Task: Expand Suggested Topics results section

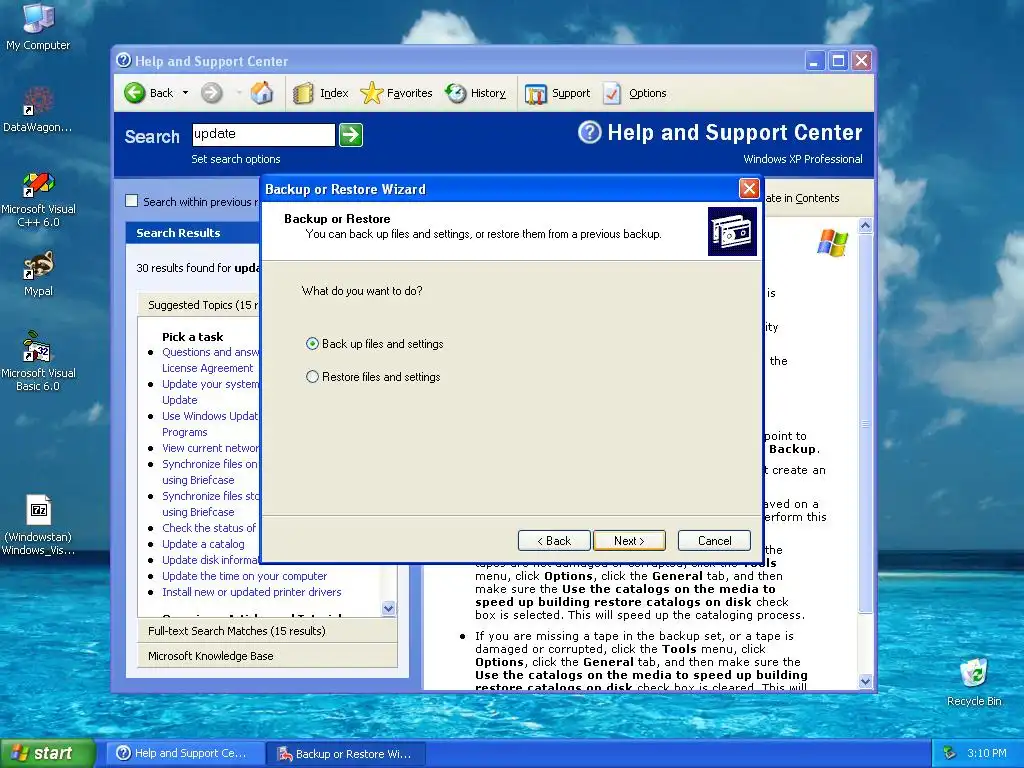Action: tap(199, 305)
